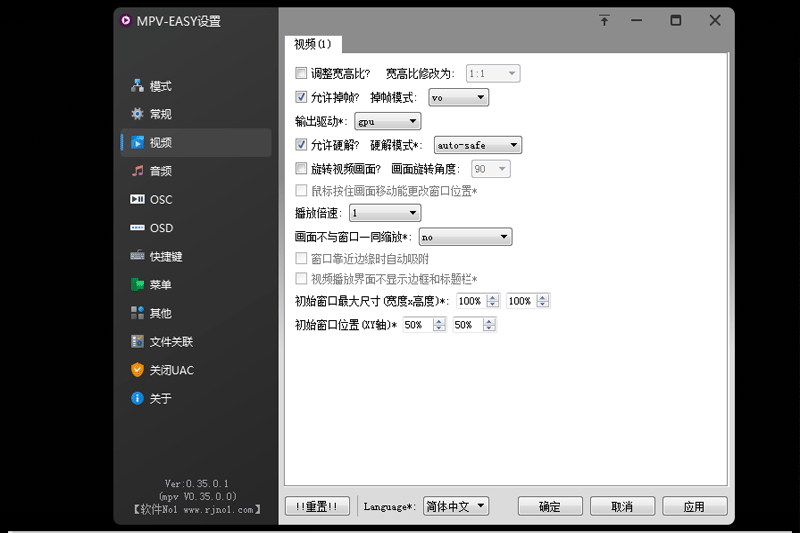Click the 视频 film icon
Viewport: 800px width, 533px height.
pyautogui.click(x=137, y=142)
